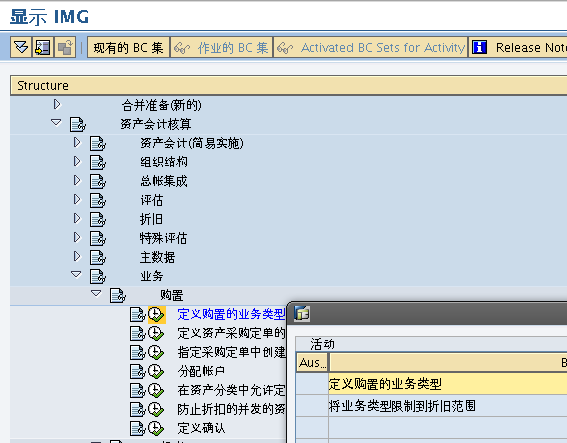Open the 定义购置的业务类型 link in tree

(x=231, y=314)
